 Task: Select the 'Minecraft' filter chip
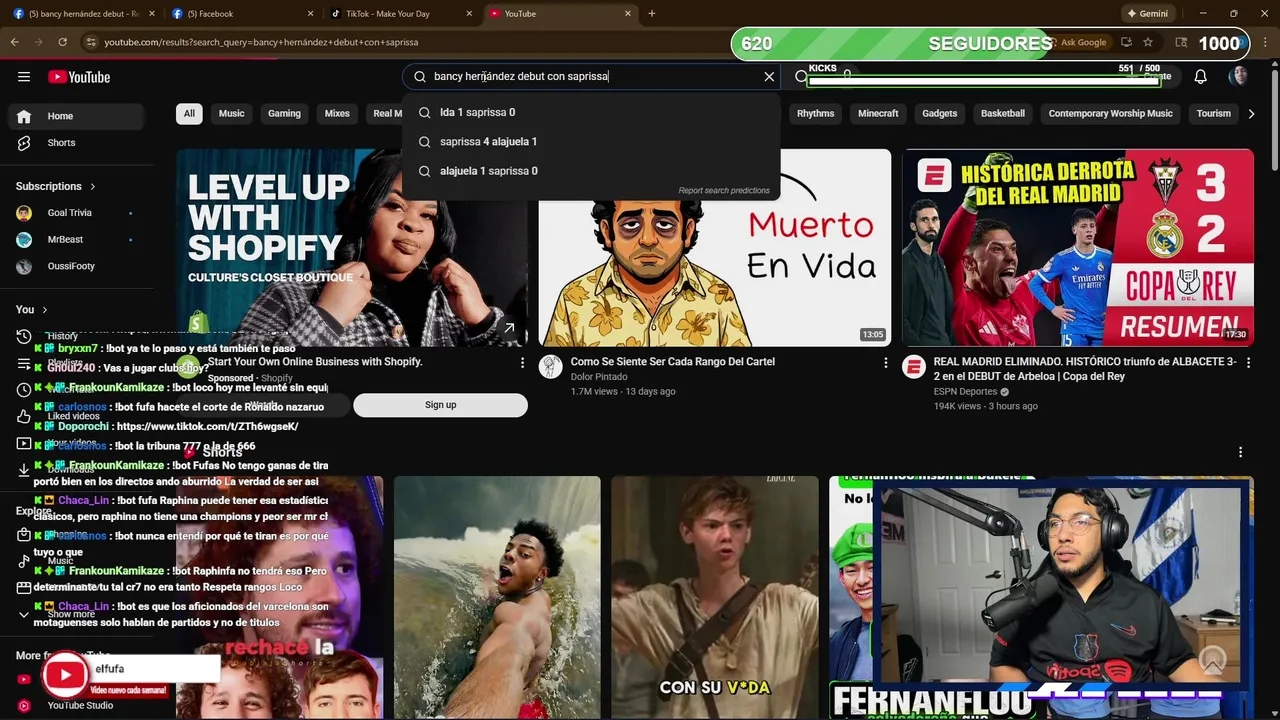(878, 113)
